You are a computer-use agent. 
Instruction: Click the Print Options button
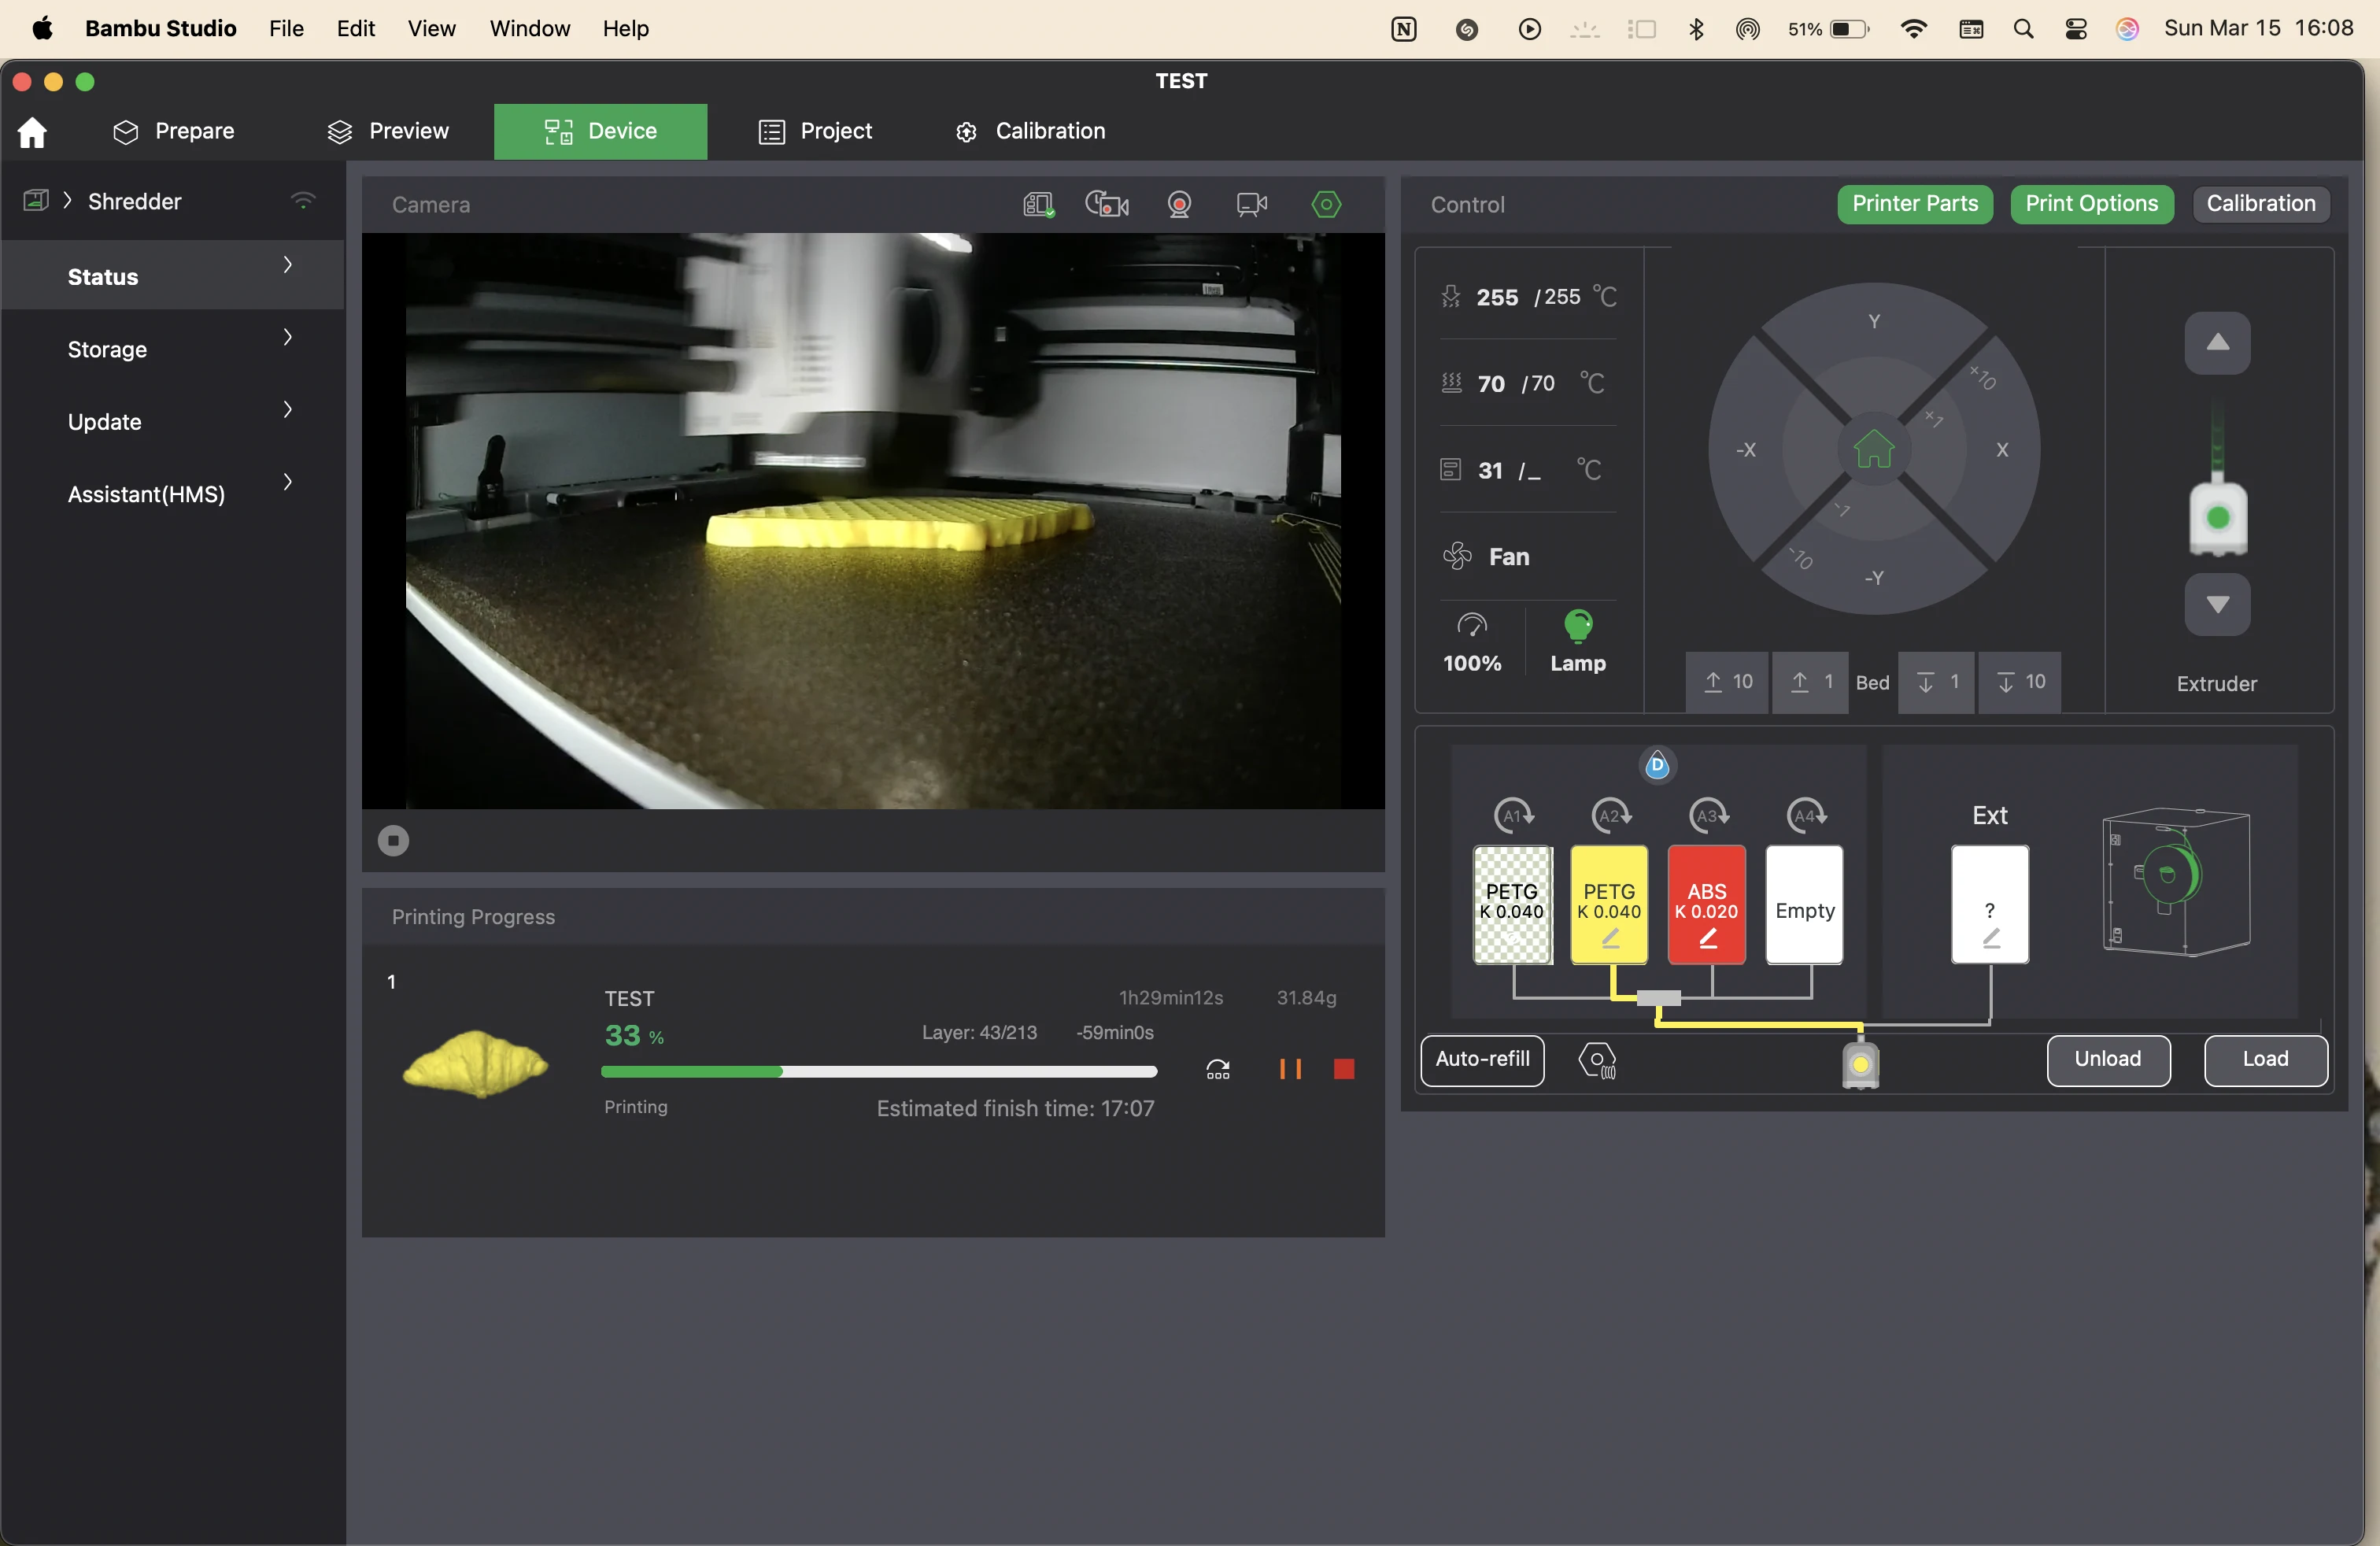point(2091,204)
